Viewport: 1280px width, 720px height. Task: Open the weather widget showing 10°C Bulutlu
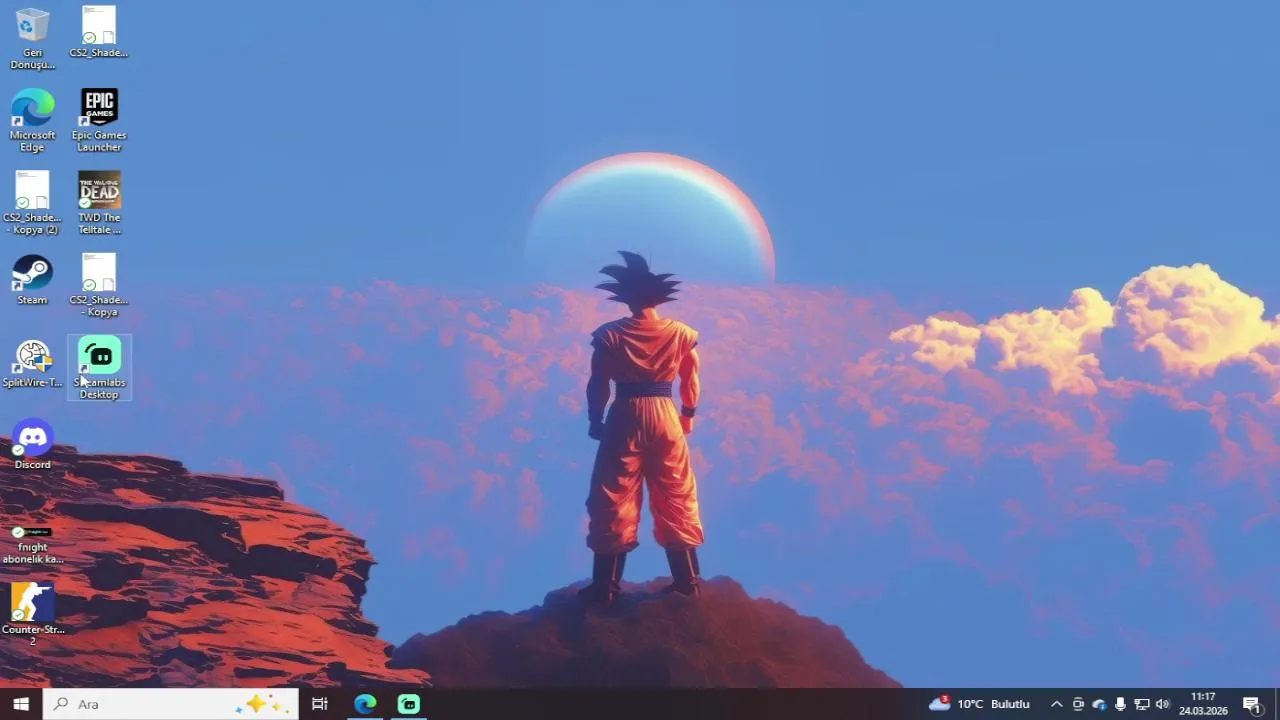(x=980, y=704)
